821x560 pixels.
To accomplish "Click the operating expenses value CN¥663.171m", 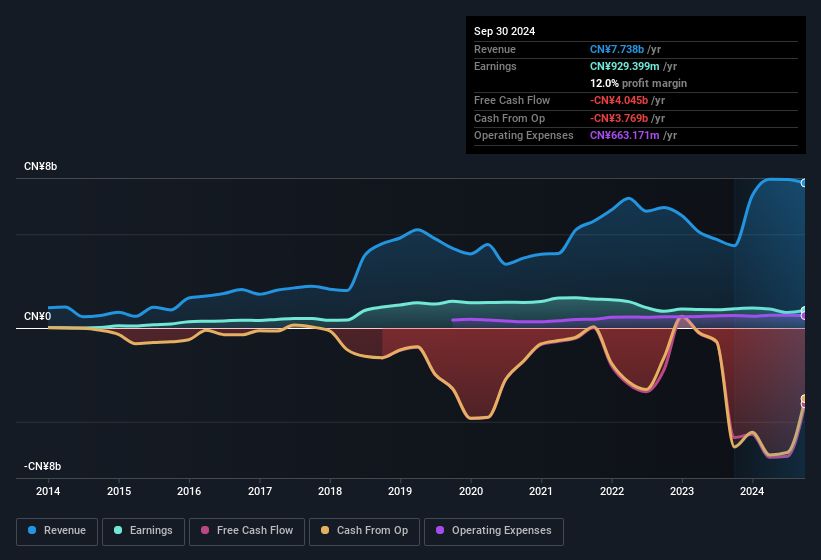I will (625, 136).
